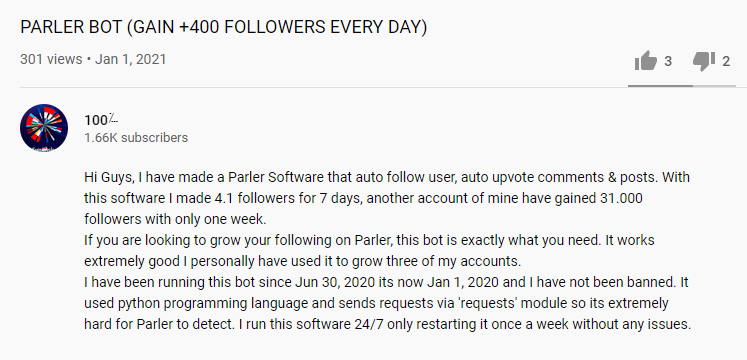Click the dislike count number 2

point(726,61)
